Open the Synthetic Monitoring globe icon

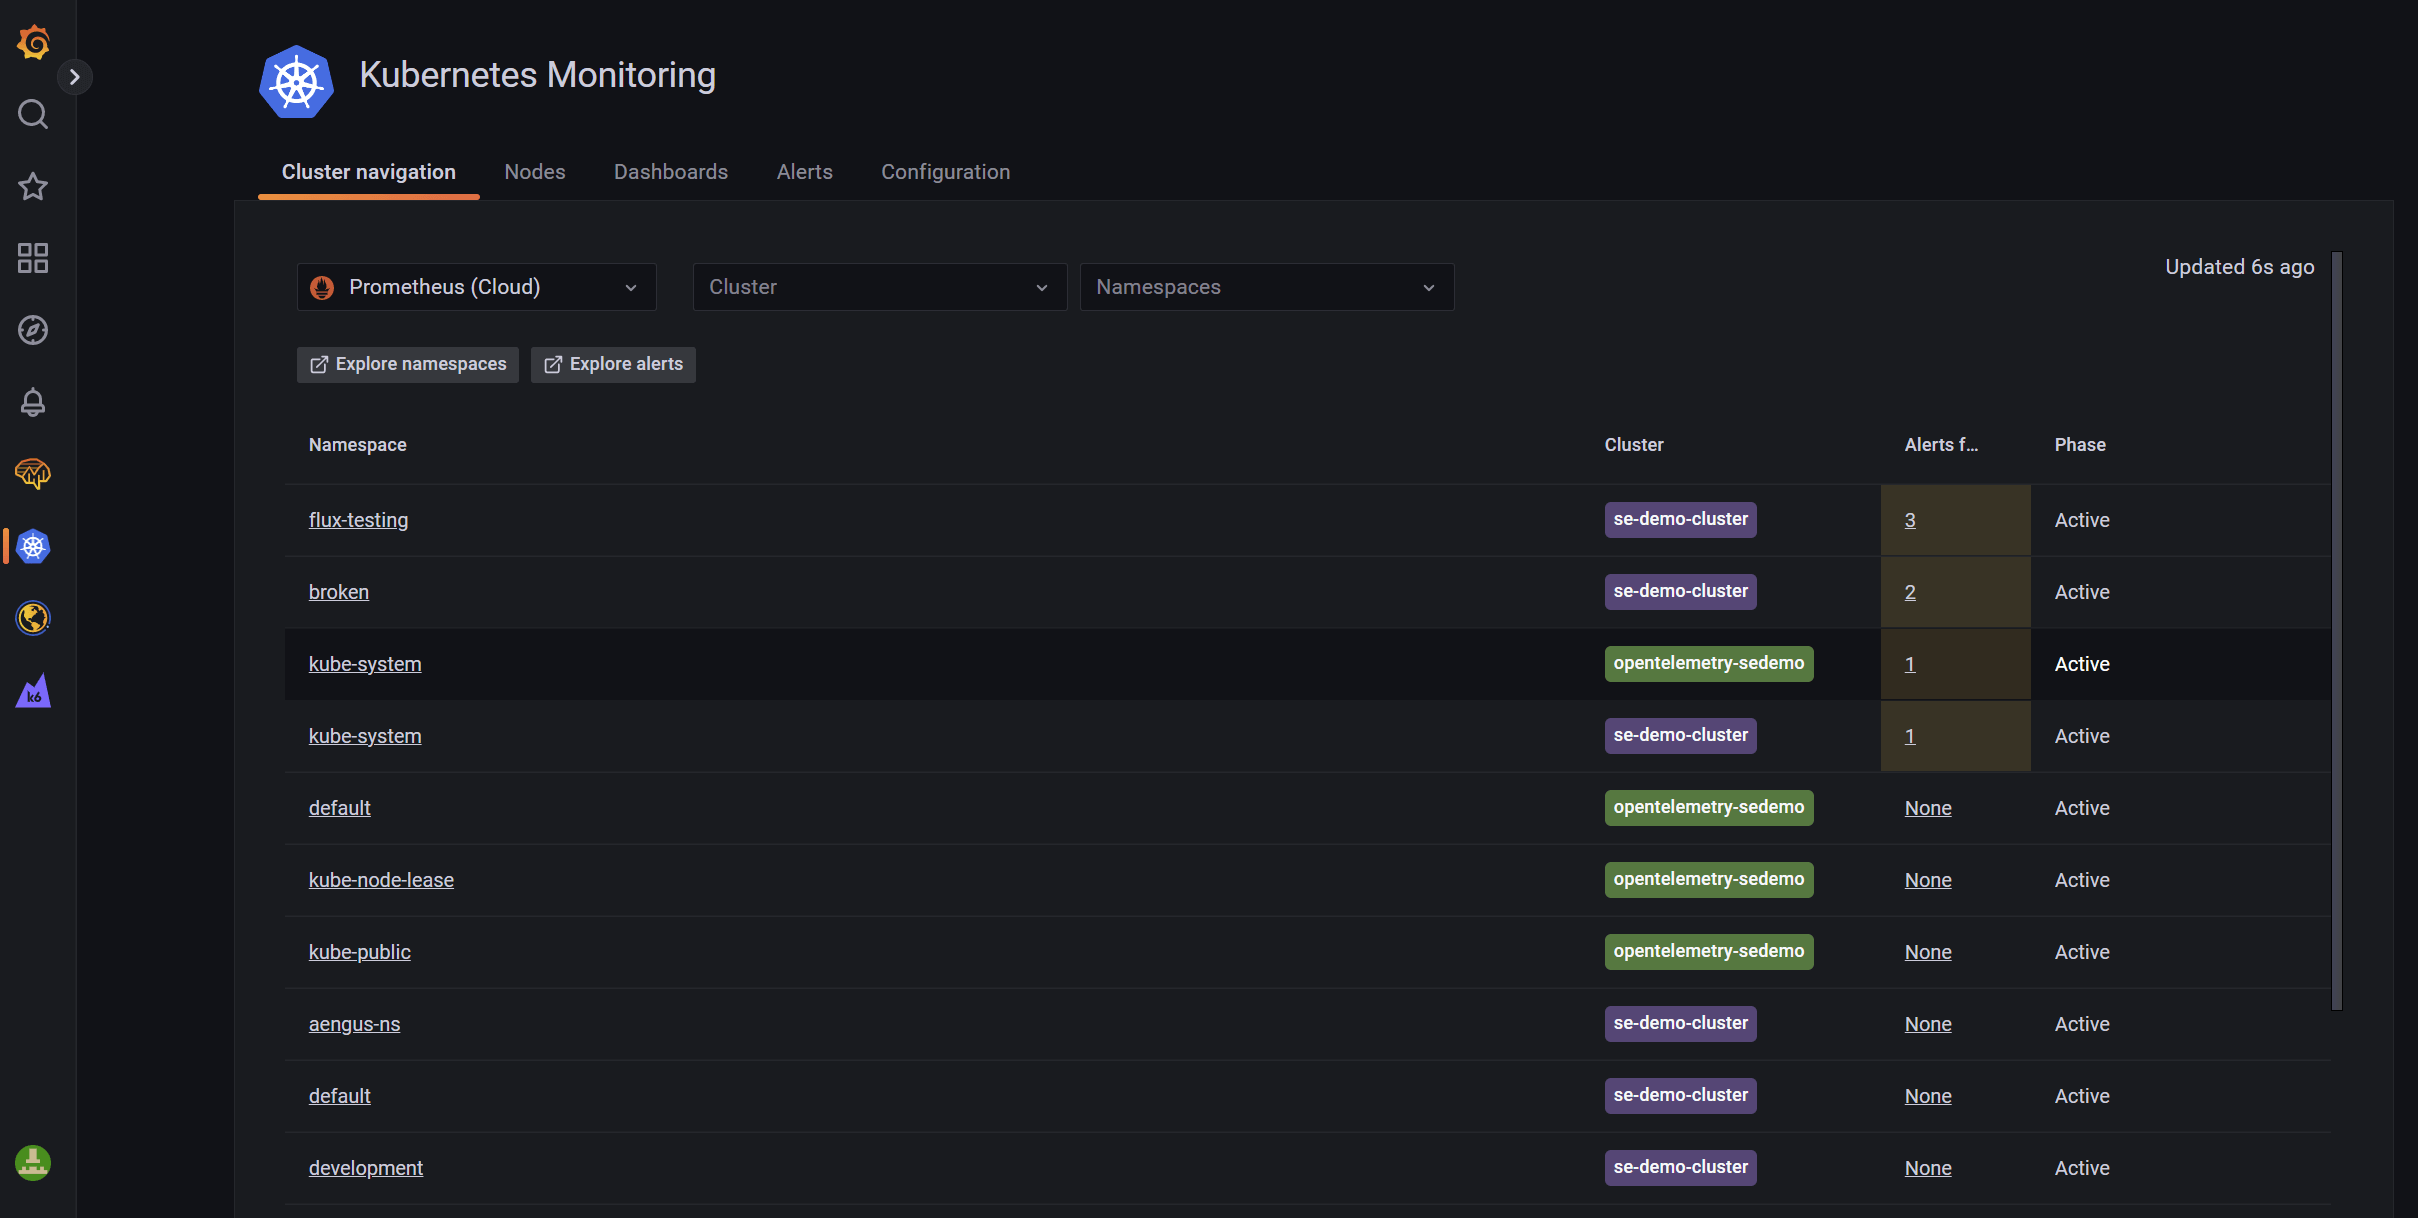[33, 618]
